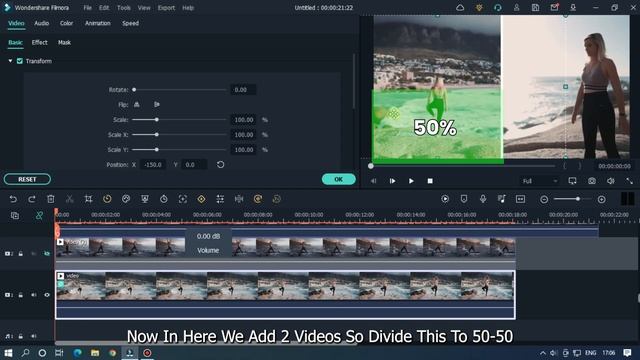Switch to the Audio tab
Screen dimensions: 640x360
(42, 23)
